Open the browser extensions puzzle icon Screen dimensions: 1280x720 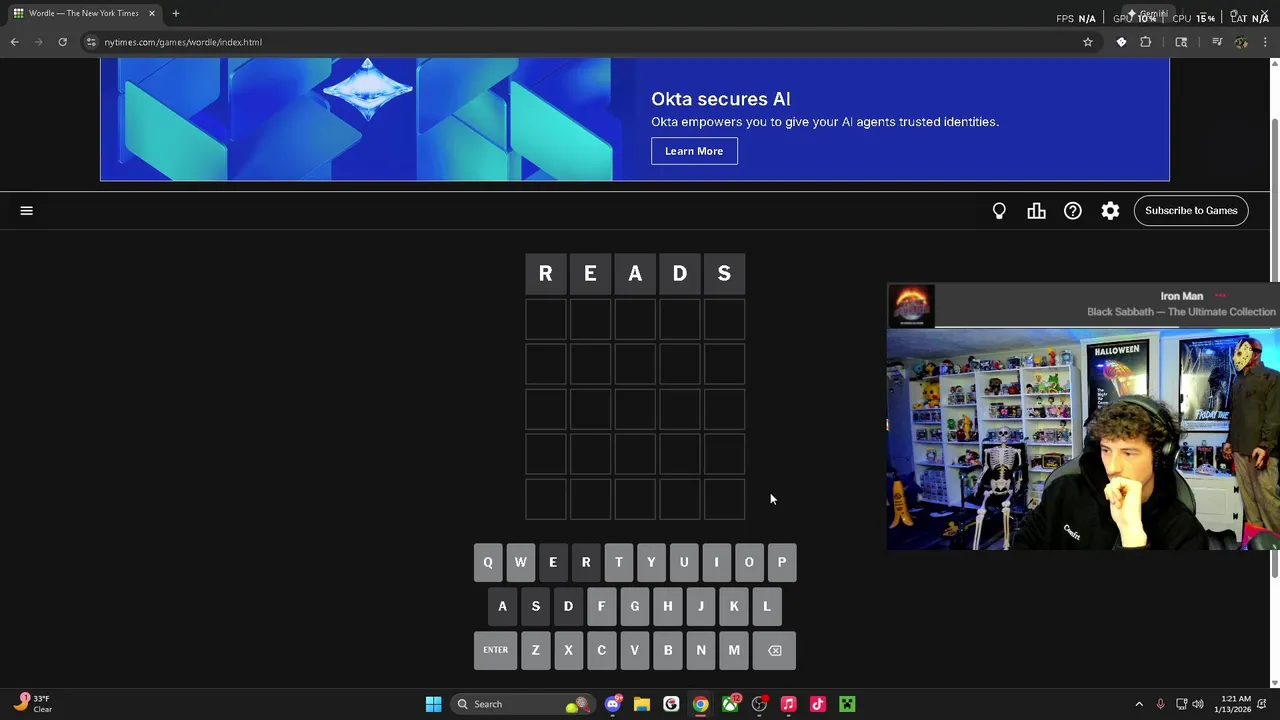pos(1146,42)
